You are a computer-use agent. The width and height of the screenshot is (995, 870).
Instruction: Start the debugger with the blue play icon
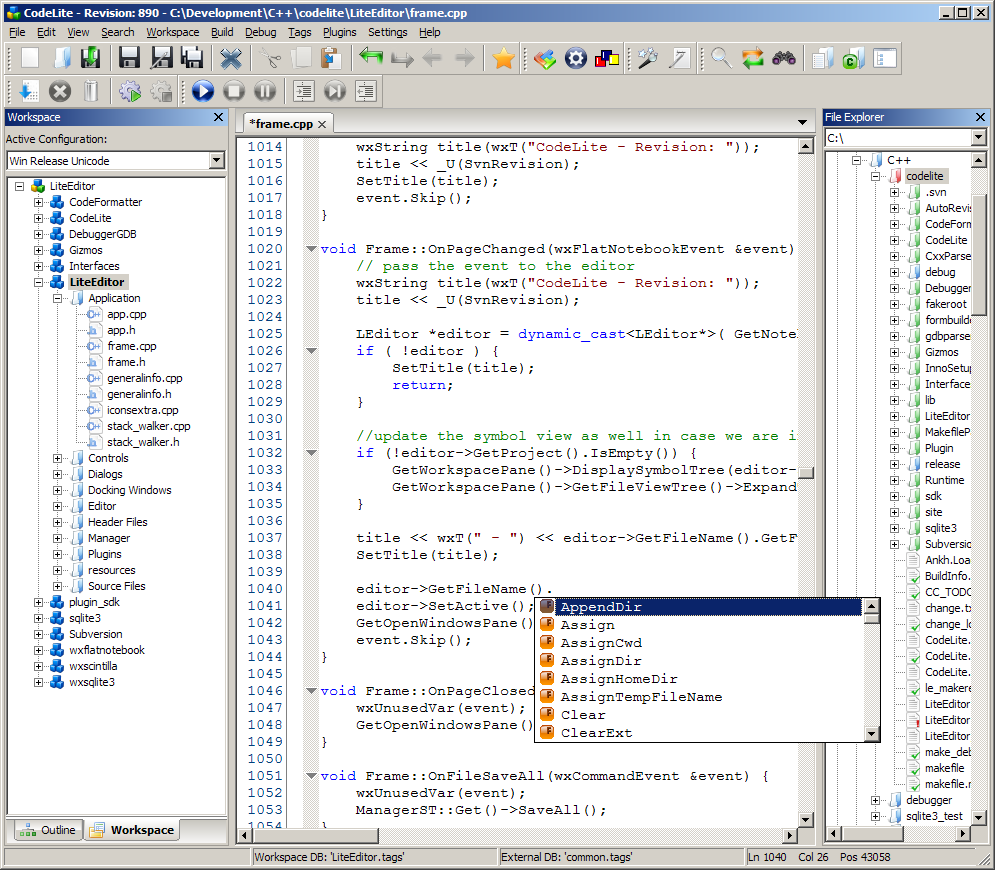click(x=203, y=92)
